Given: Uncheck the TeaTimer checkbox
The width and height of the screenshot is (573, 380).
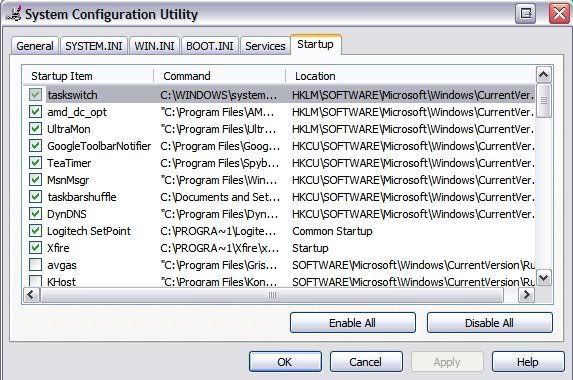Looking at the screenshot, I should [x=35, y=163].
